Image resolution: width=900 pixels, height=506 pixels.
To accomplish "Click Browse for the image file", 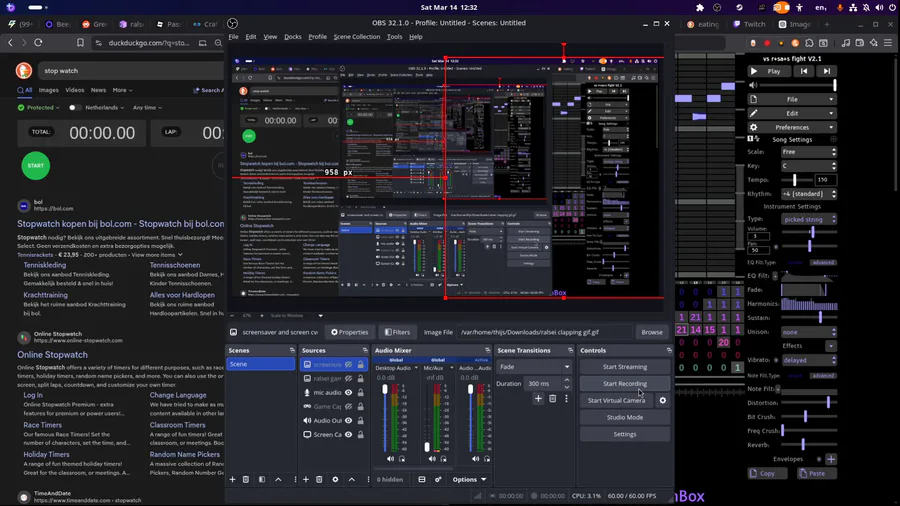I will [651, 332].
